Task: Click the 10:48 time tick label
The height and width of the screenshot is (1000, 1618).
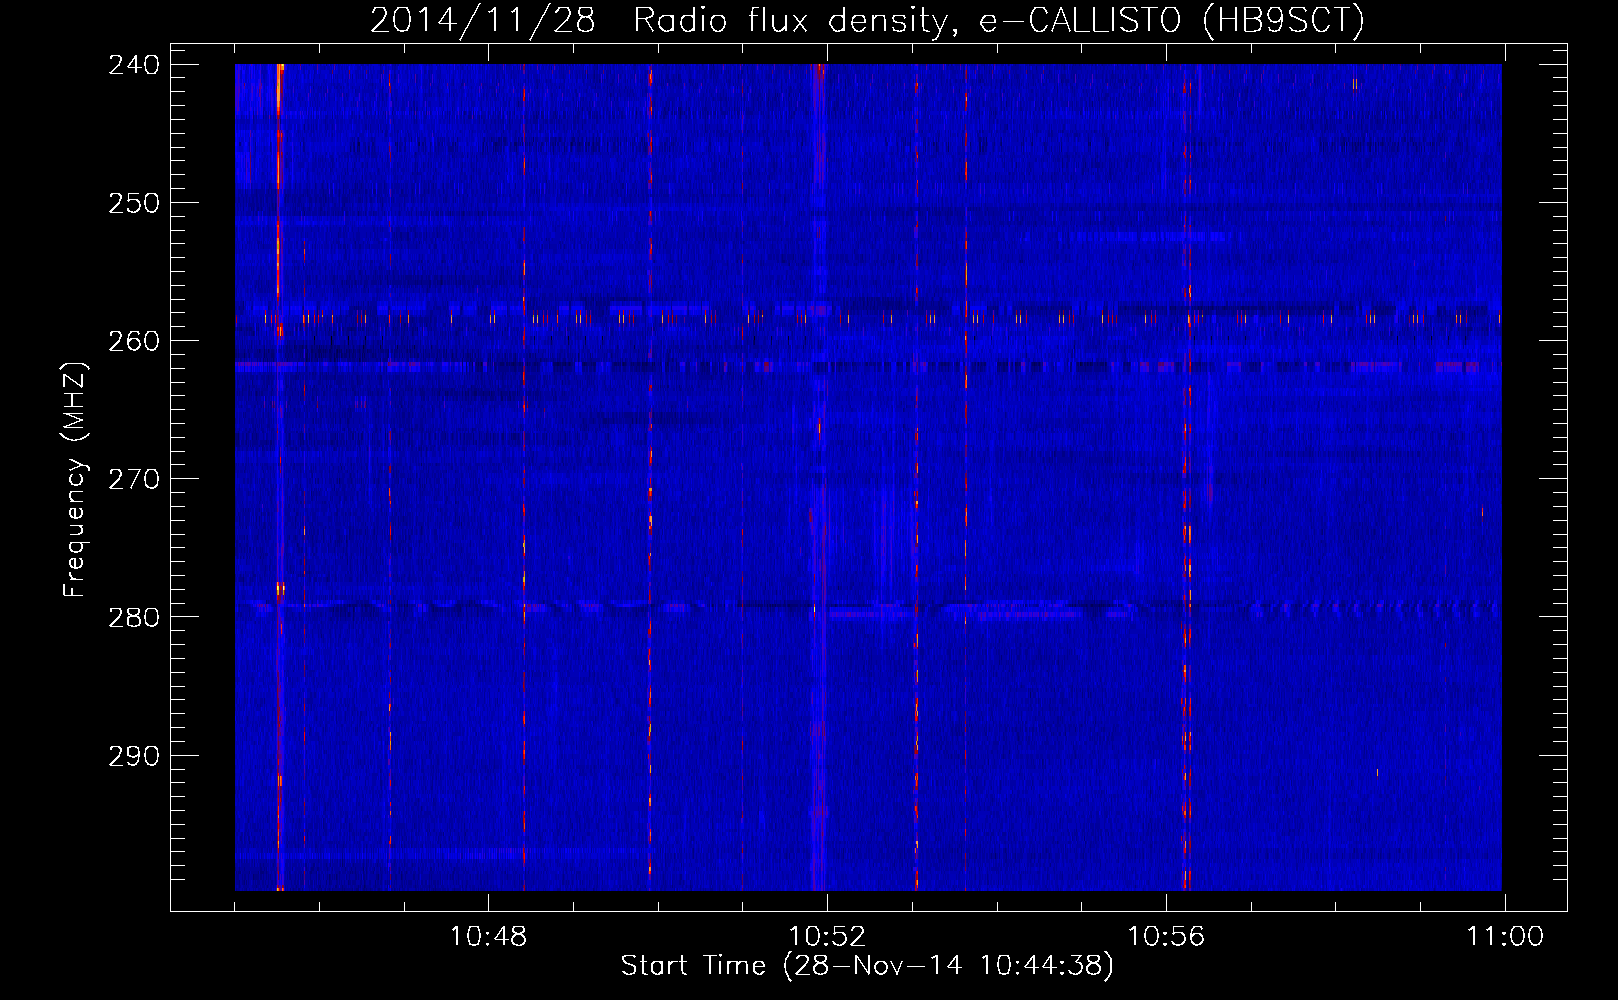Action: click(x=488, y=937)
